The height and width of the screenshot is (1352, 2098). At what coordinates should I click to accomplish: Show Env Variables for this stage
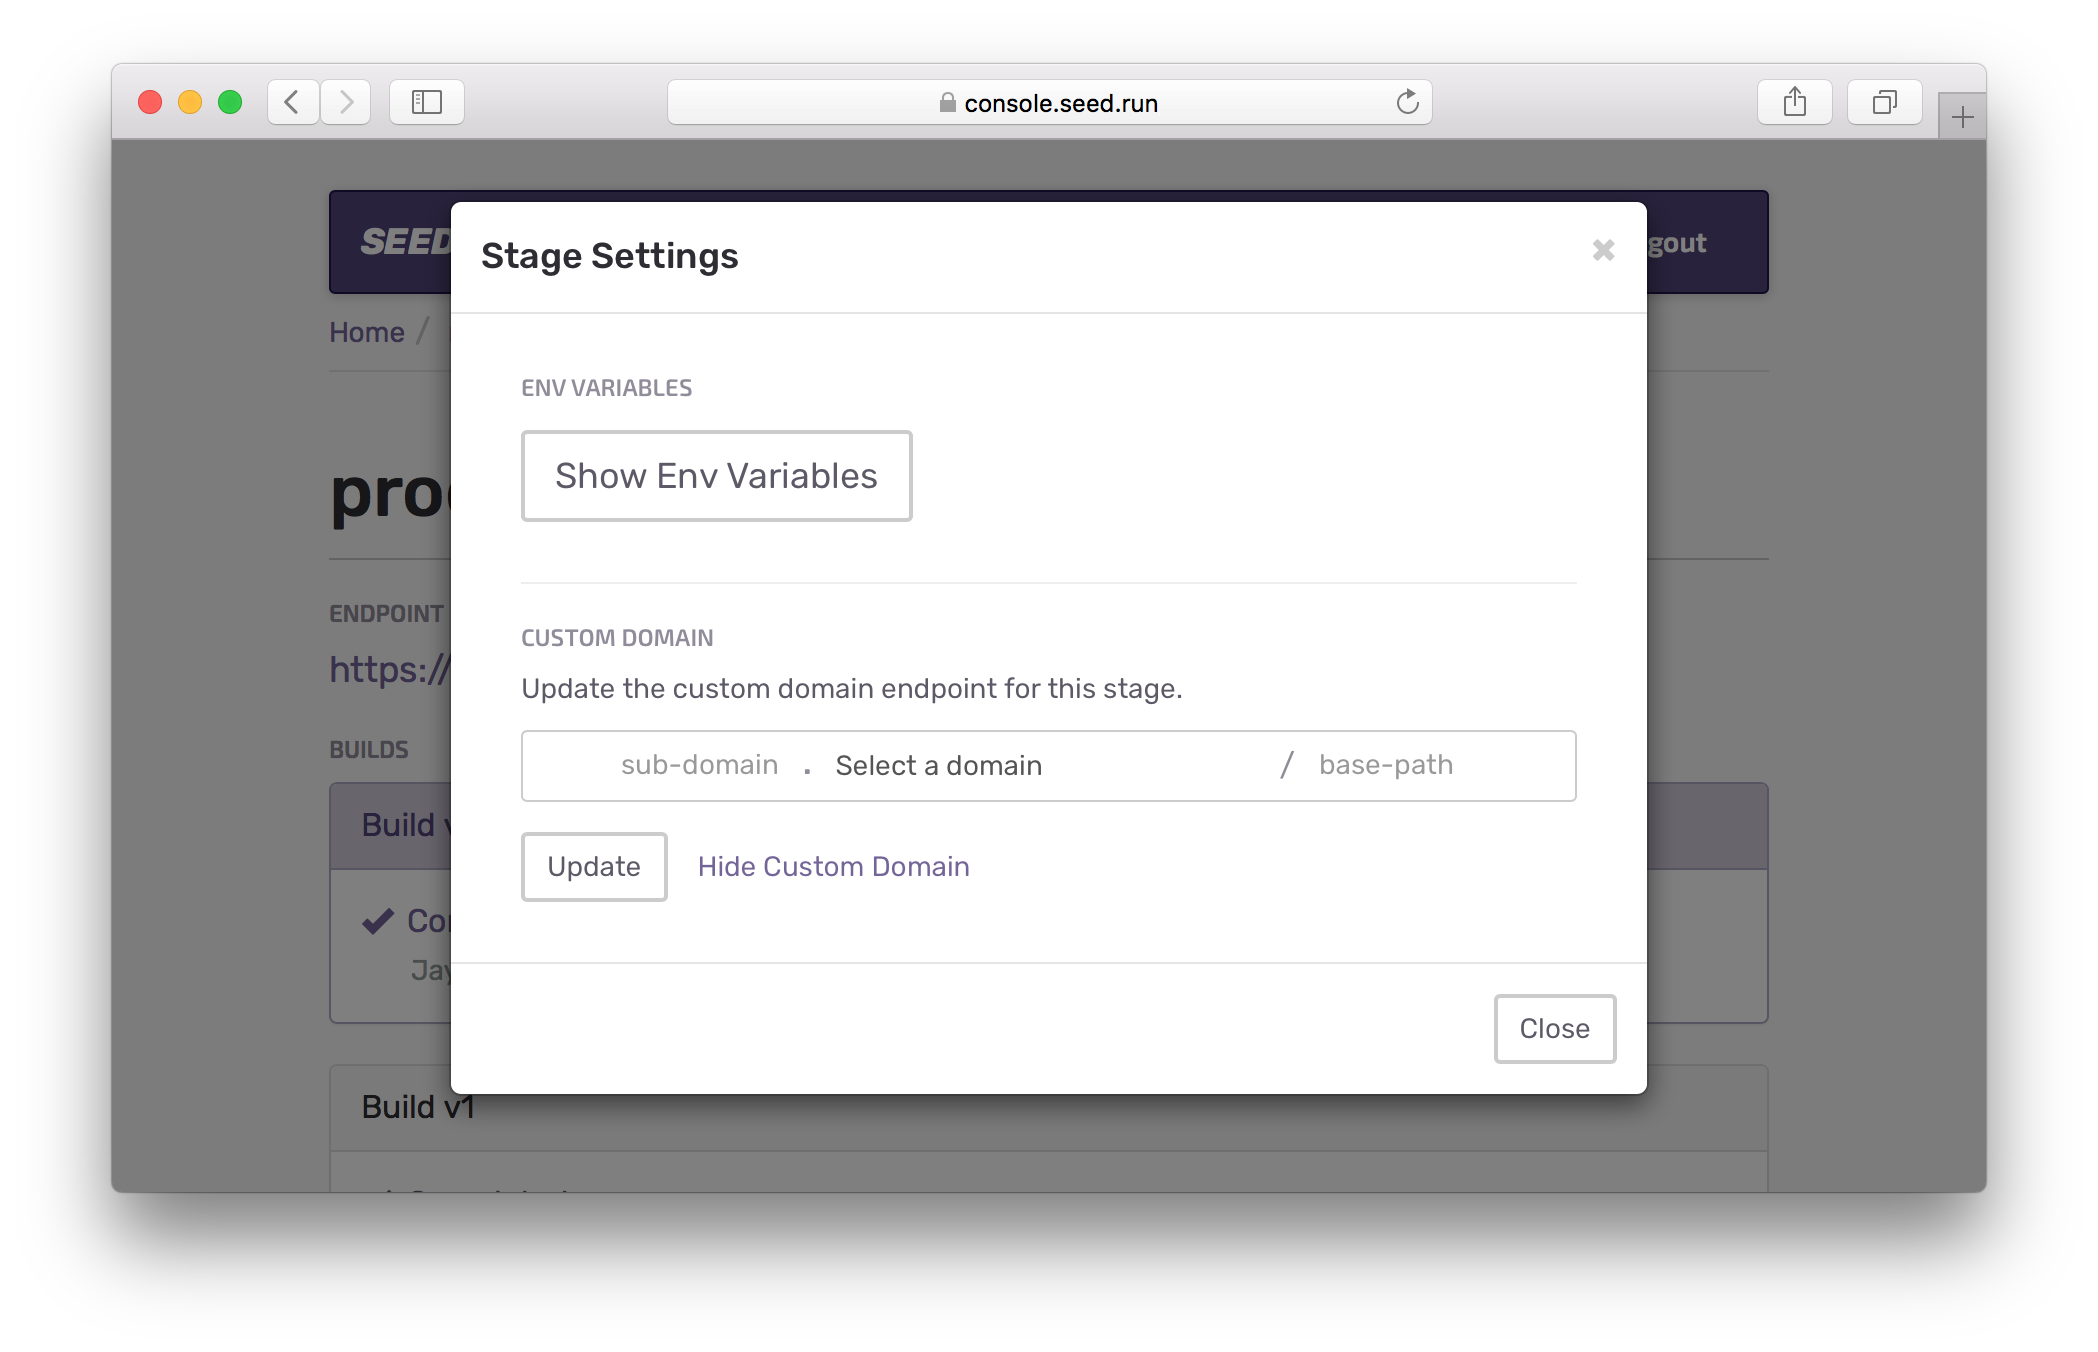pos(716,476)
